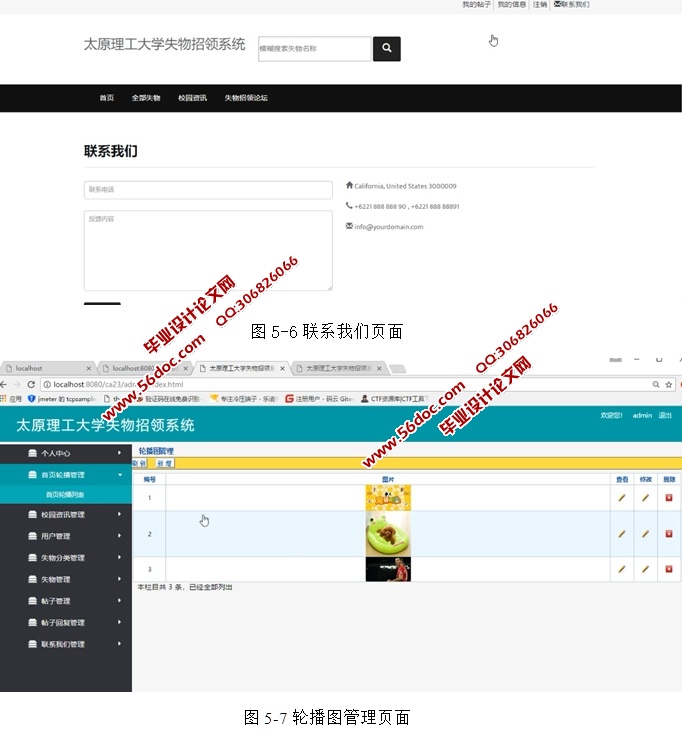The width and height of the screenshot is (682, 737).
Task: Collapse the 首页轮播管理 sidebar arrow
Action: (x=120, y=475)
